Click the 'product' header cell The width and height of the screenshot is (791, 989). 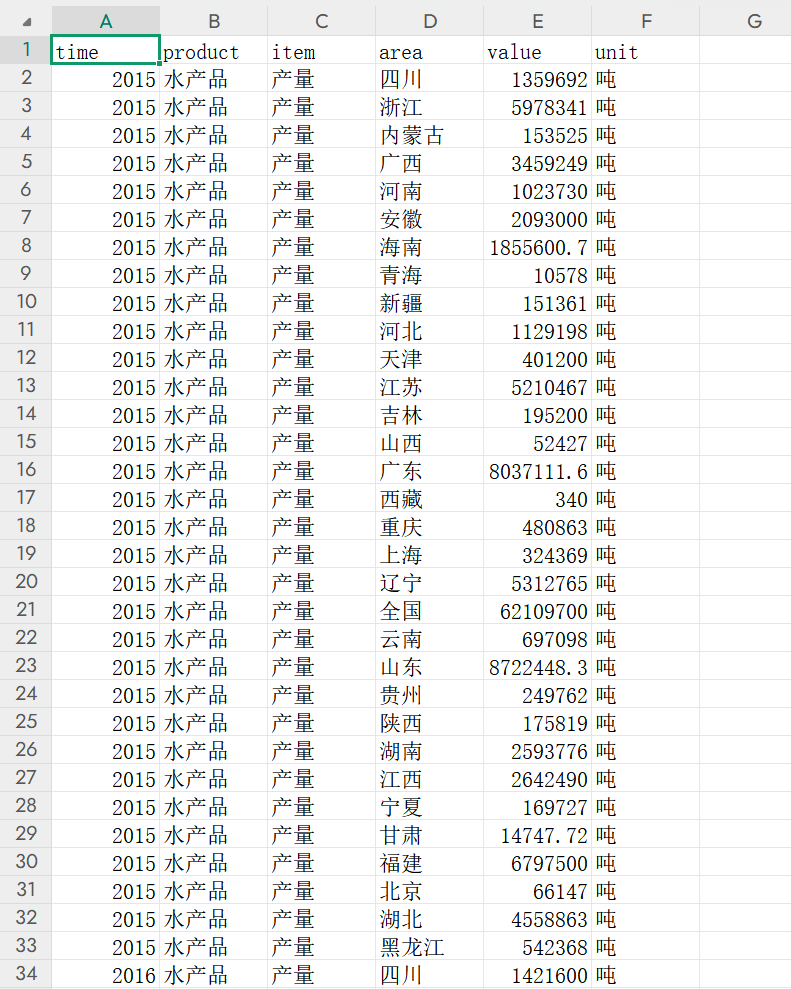pos(214,50)
